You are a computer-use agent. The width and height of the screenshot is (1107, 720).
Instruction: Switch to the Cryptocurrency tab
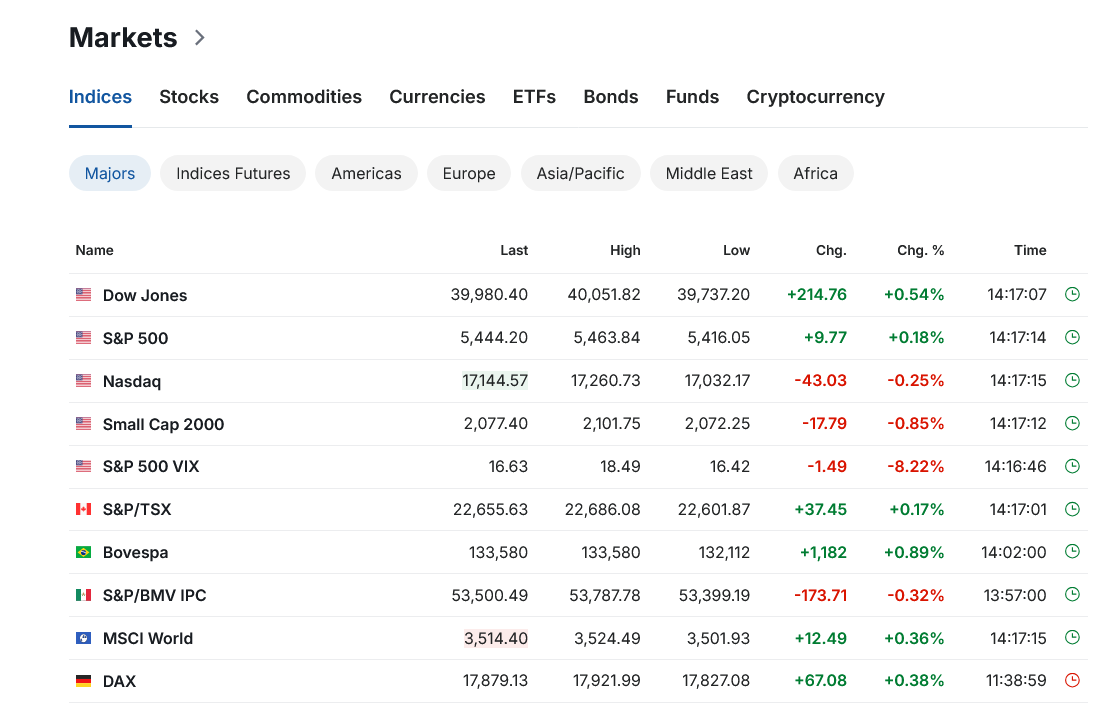815,97
